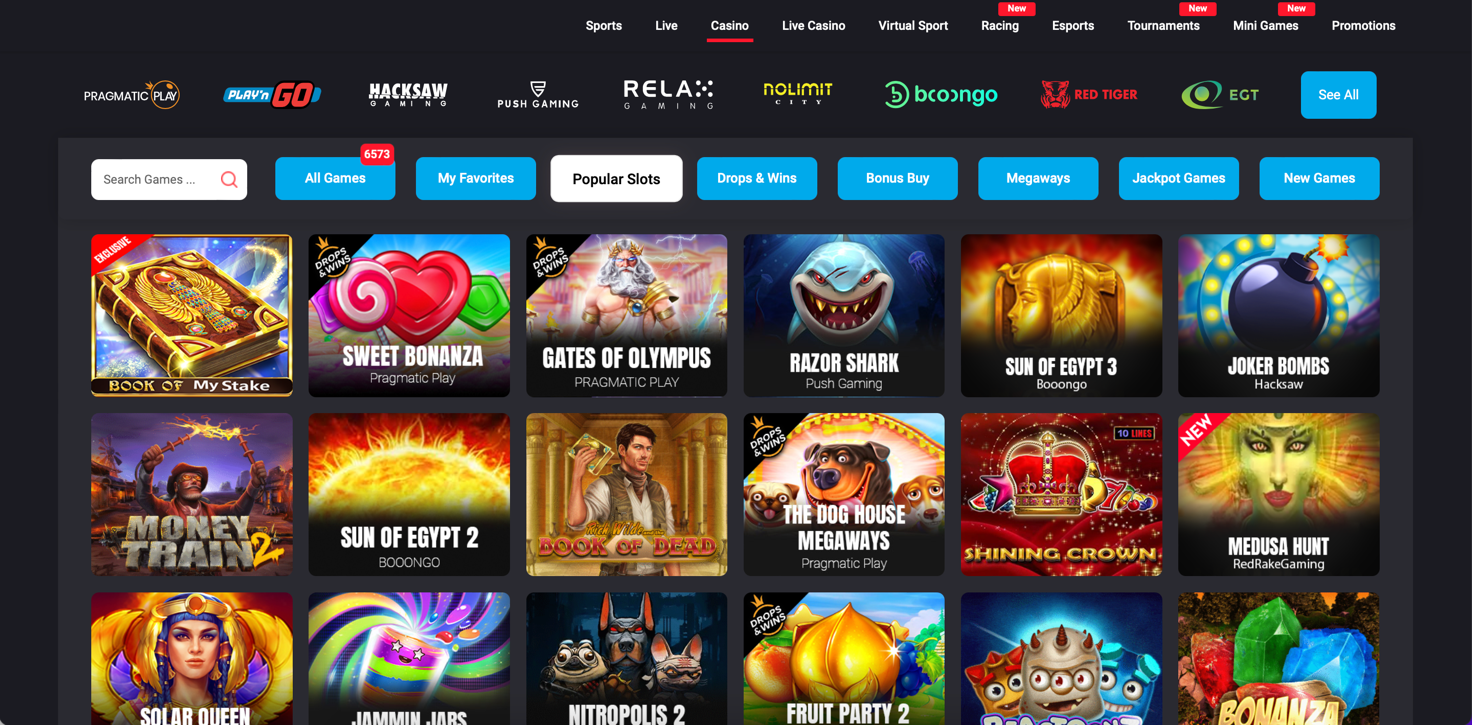Select the All Games filter

[x=335, y=179]
